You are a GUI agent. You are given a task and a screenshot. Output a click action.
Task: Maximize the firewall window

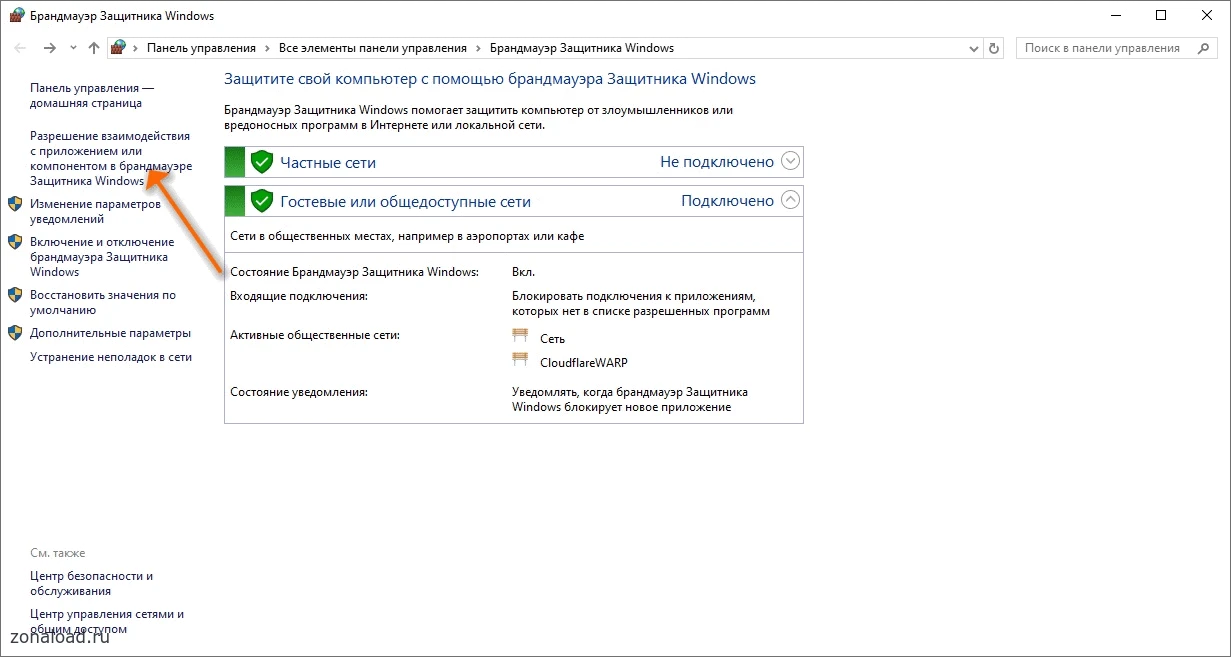coord(1161,15)
